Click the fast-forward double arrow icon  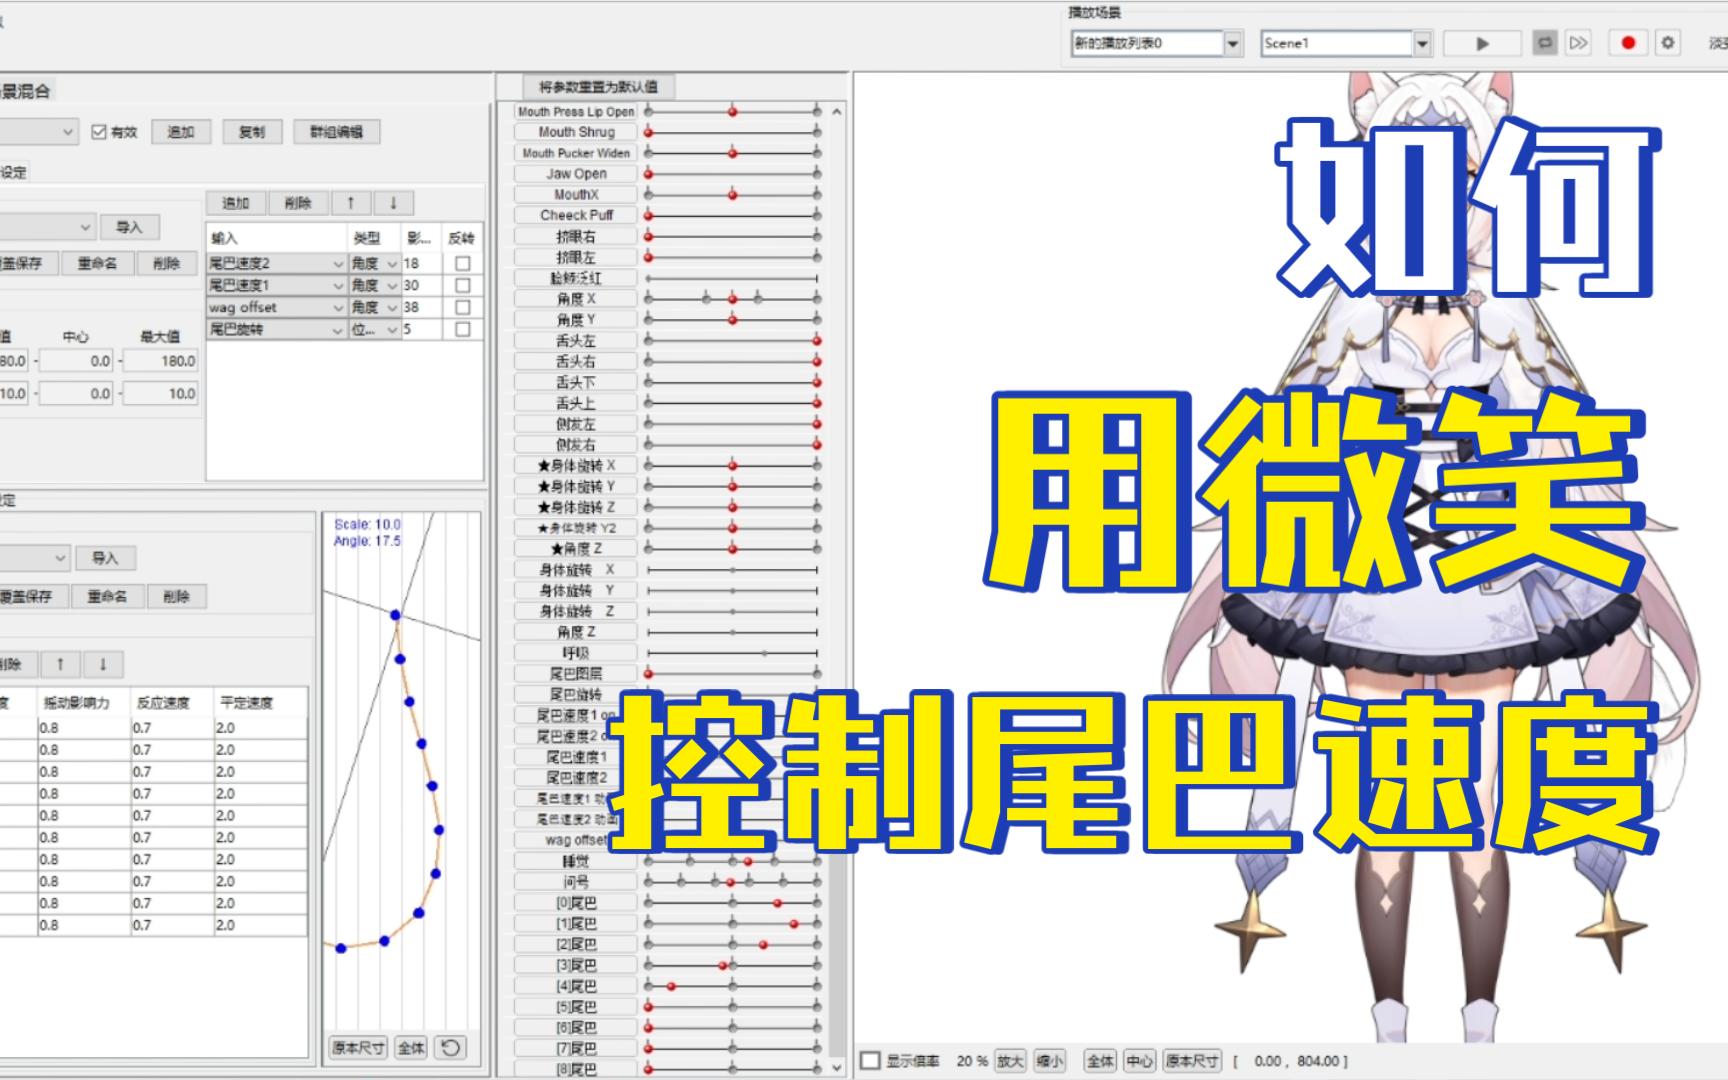(x=1578, y=43)
